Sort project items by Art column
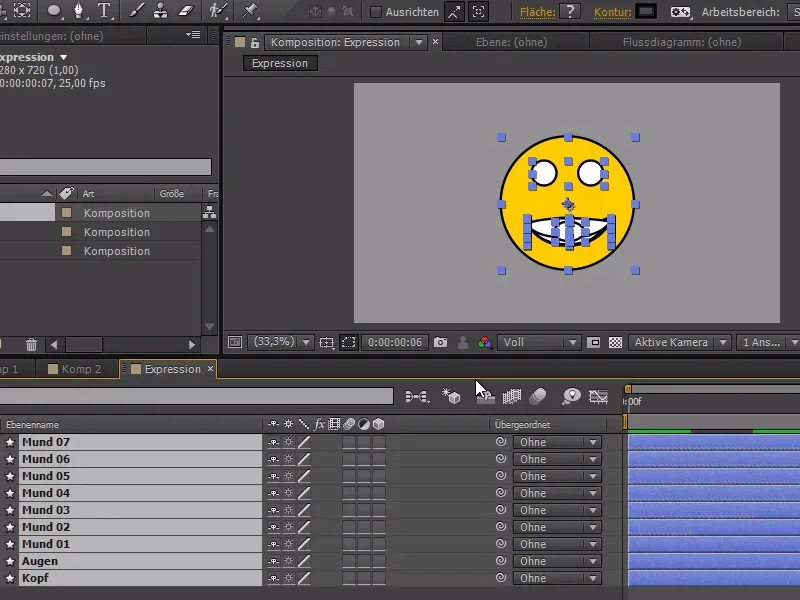This screenshot has height=600, width=800. point(88,194)
